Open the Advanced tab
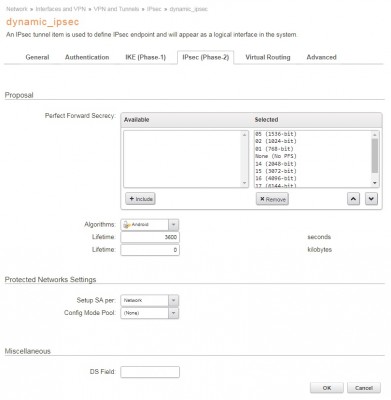This screenshot has width=391, height=400. pos(321,57)
